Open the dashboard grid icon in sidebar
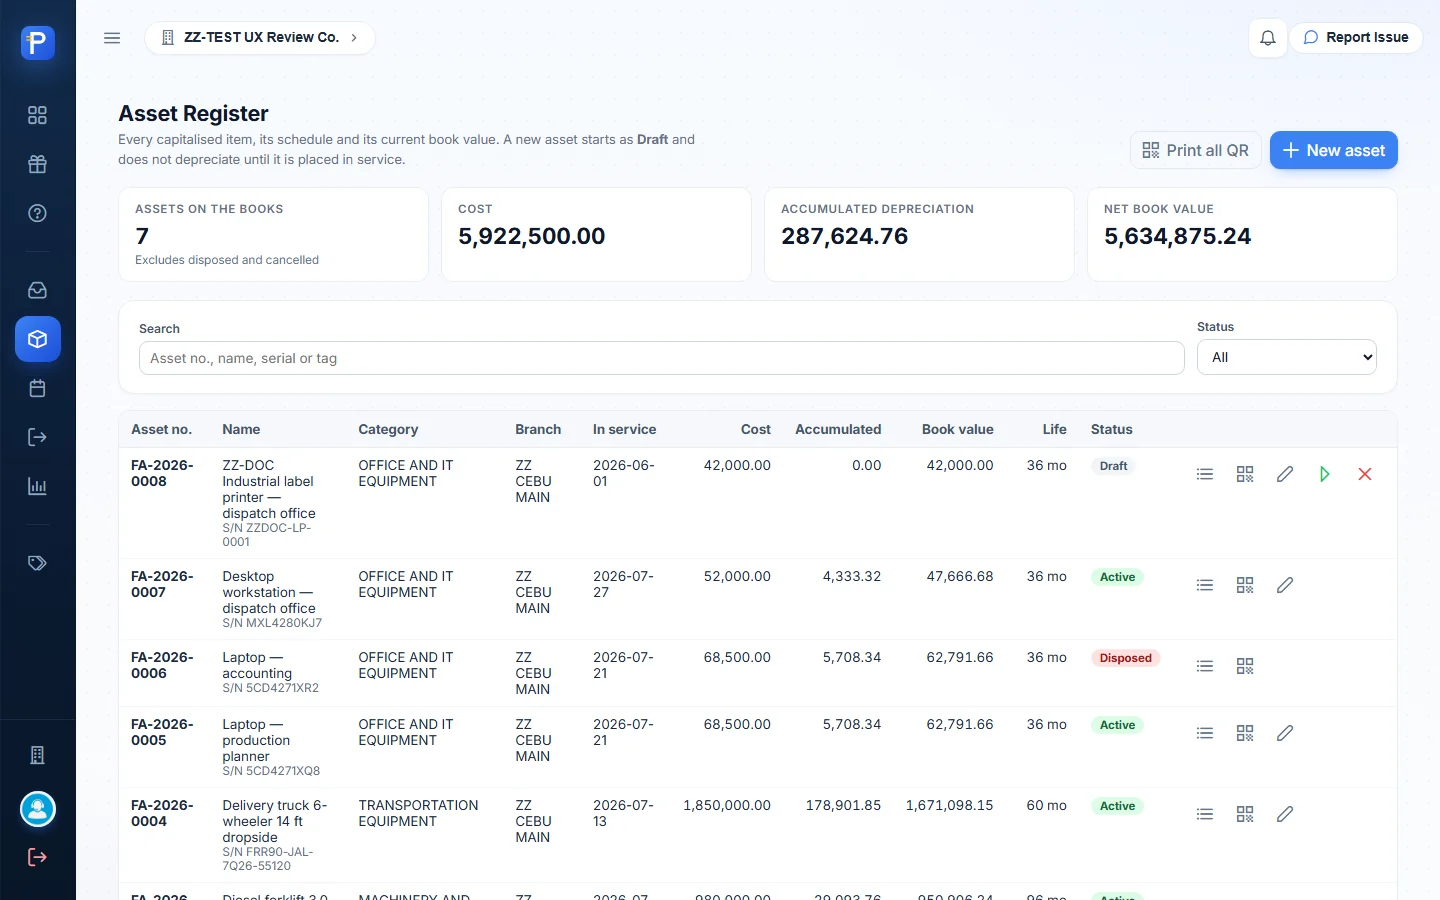Image resolution: width=1440 pixels, height=900 pixels. [x=37, y=115]
